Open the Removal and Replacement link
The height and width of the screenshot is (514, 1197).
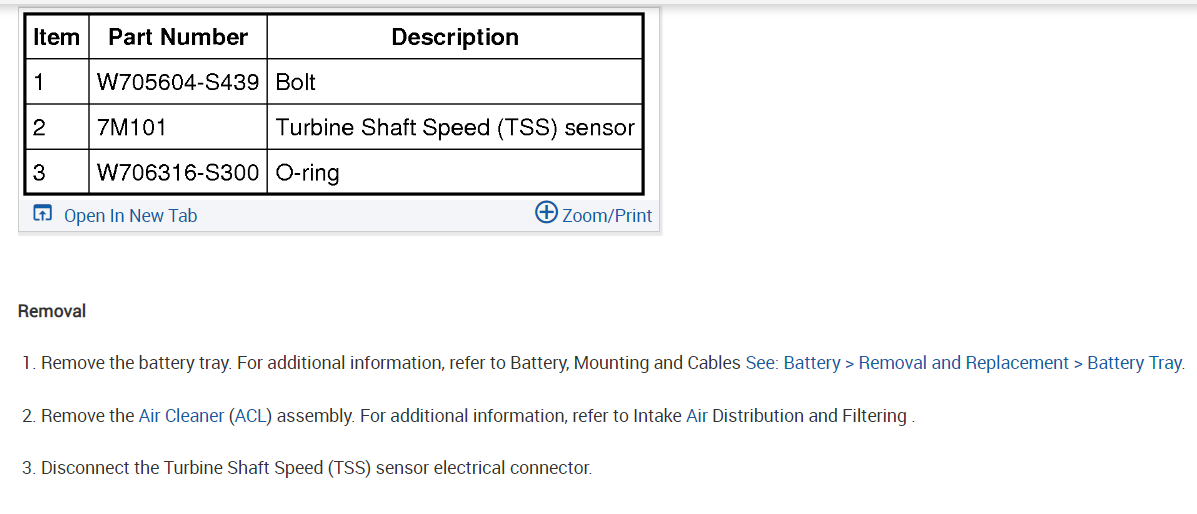pyautogui.click(x=963, y=363)
